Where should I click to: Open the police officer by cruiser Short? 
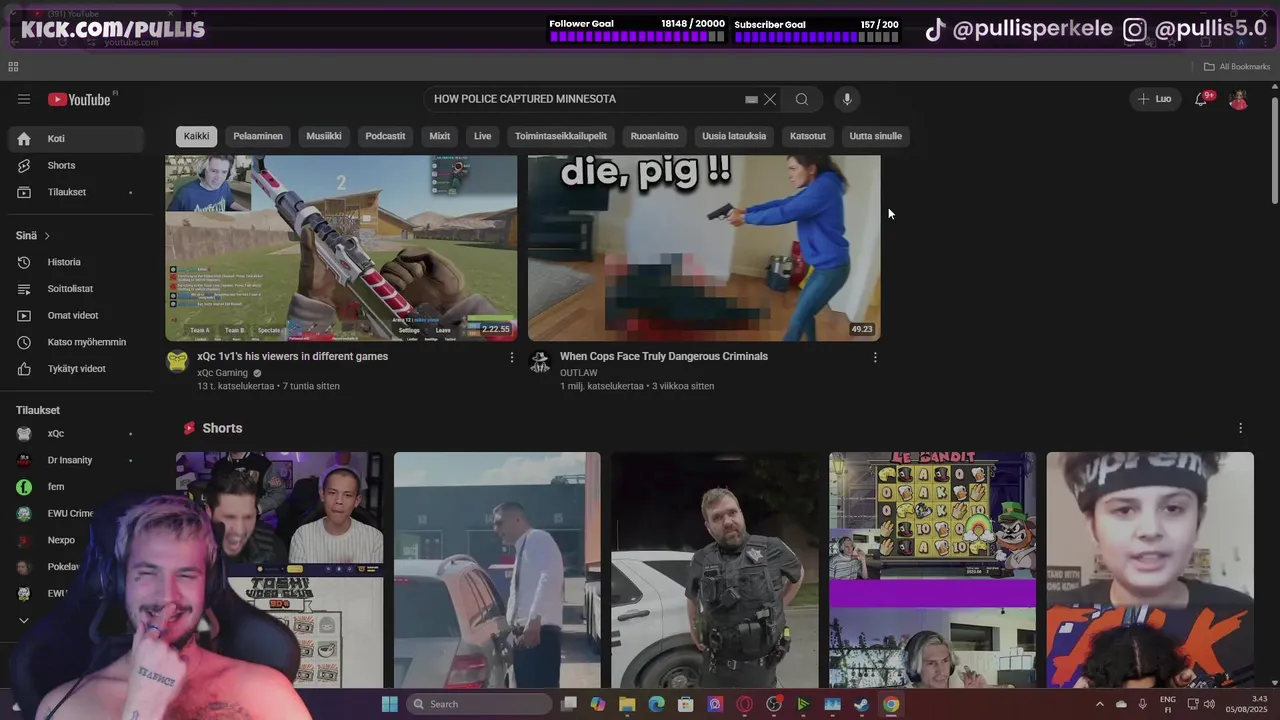(x=715, y=570)
